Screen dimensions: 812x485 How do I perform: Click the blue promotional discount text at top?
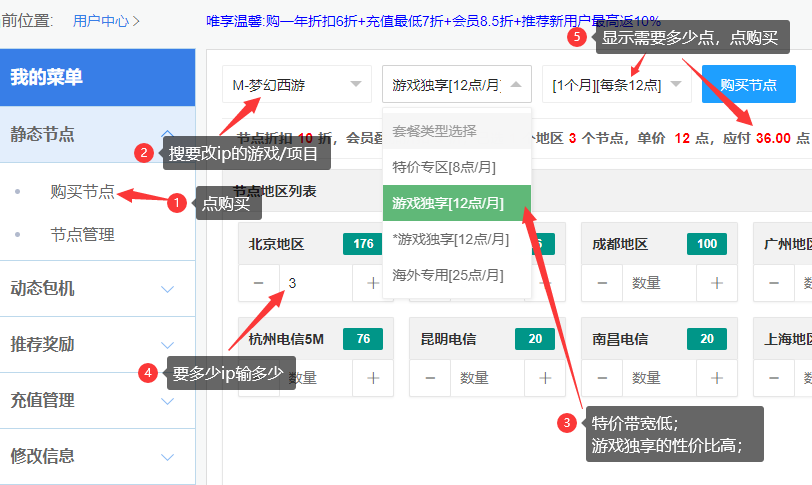tap(433, 21)
